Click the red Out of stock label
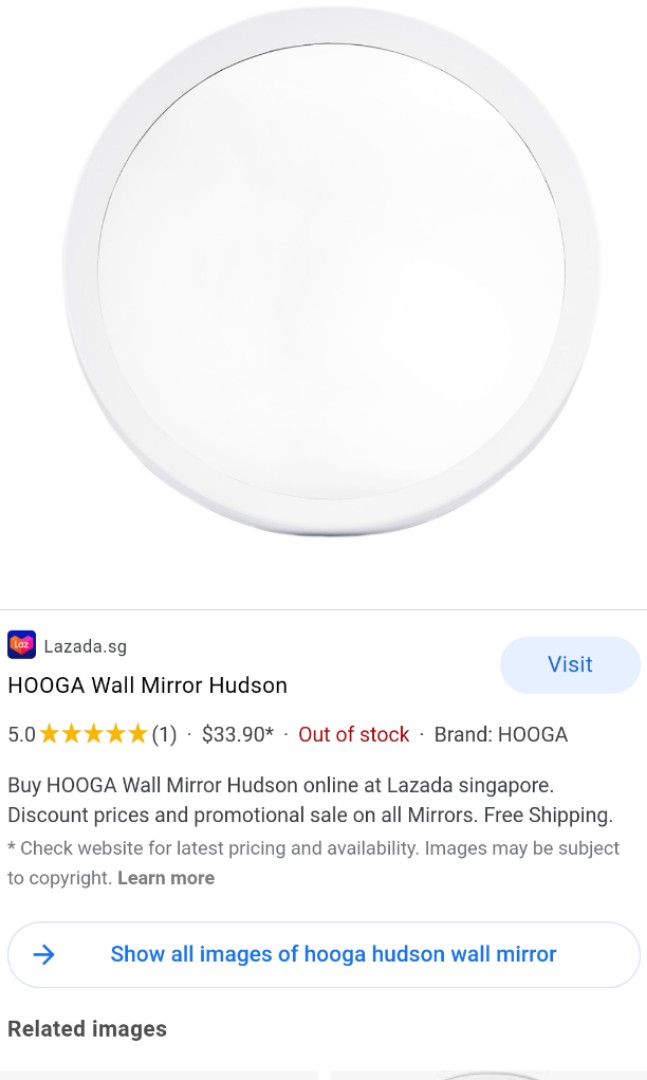 (353, 734)
